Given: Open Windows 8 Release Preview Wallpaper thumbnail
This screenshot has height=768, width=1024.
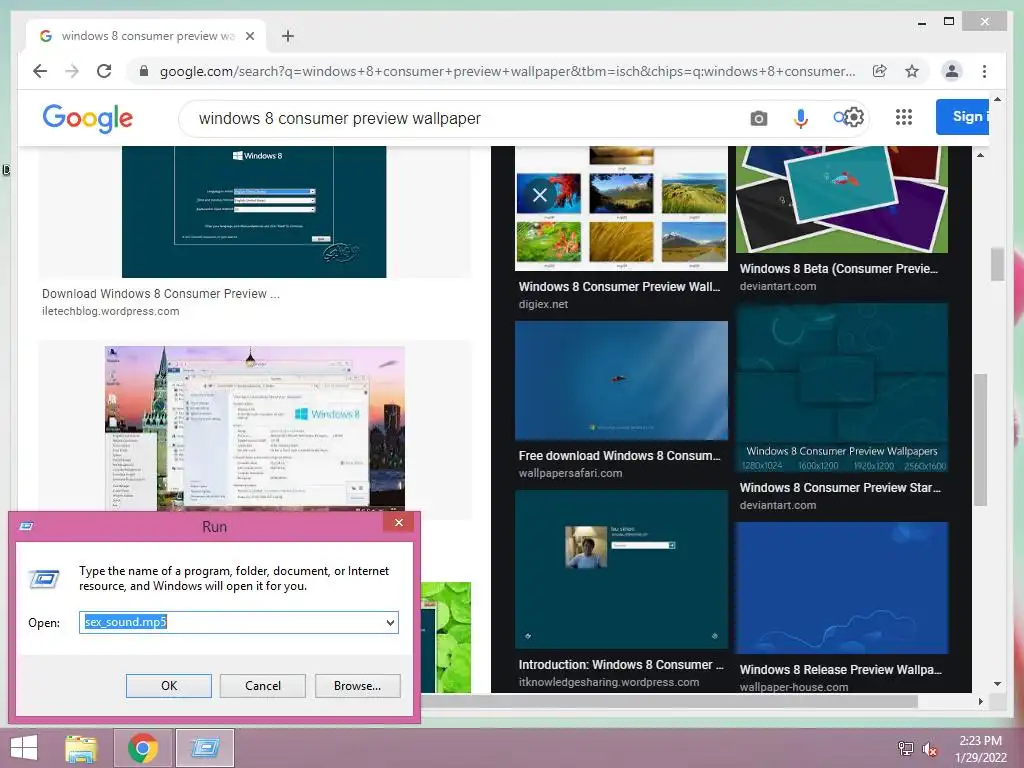Looking at the screenshot, I should pyautogui.click(x=842, y=588).
